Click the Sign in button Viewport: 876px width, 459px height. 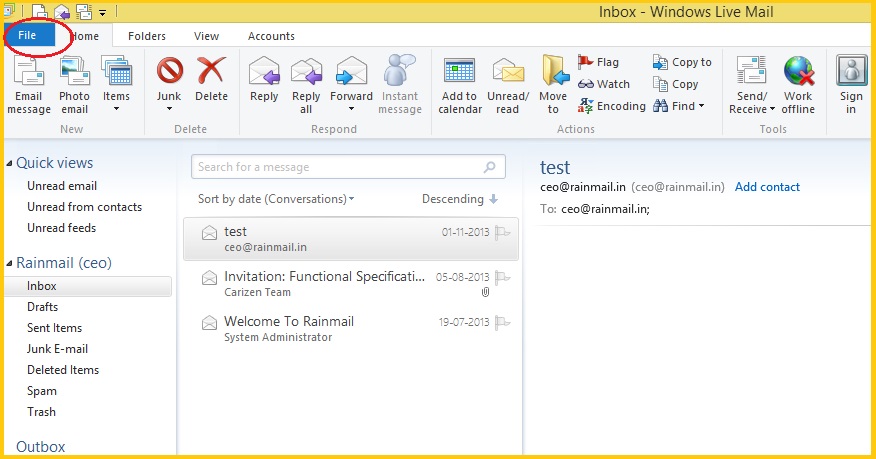pos(851,85)
